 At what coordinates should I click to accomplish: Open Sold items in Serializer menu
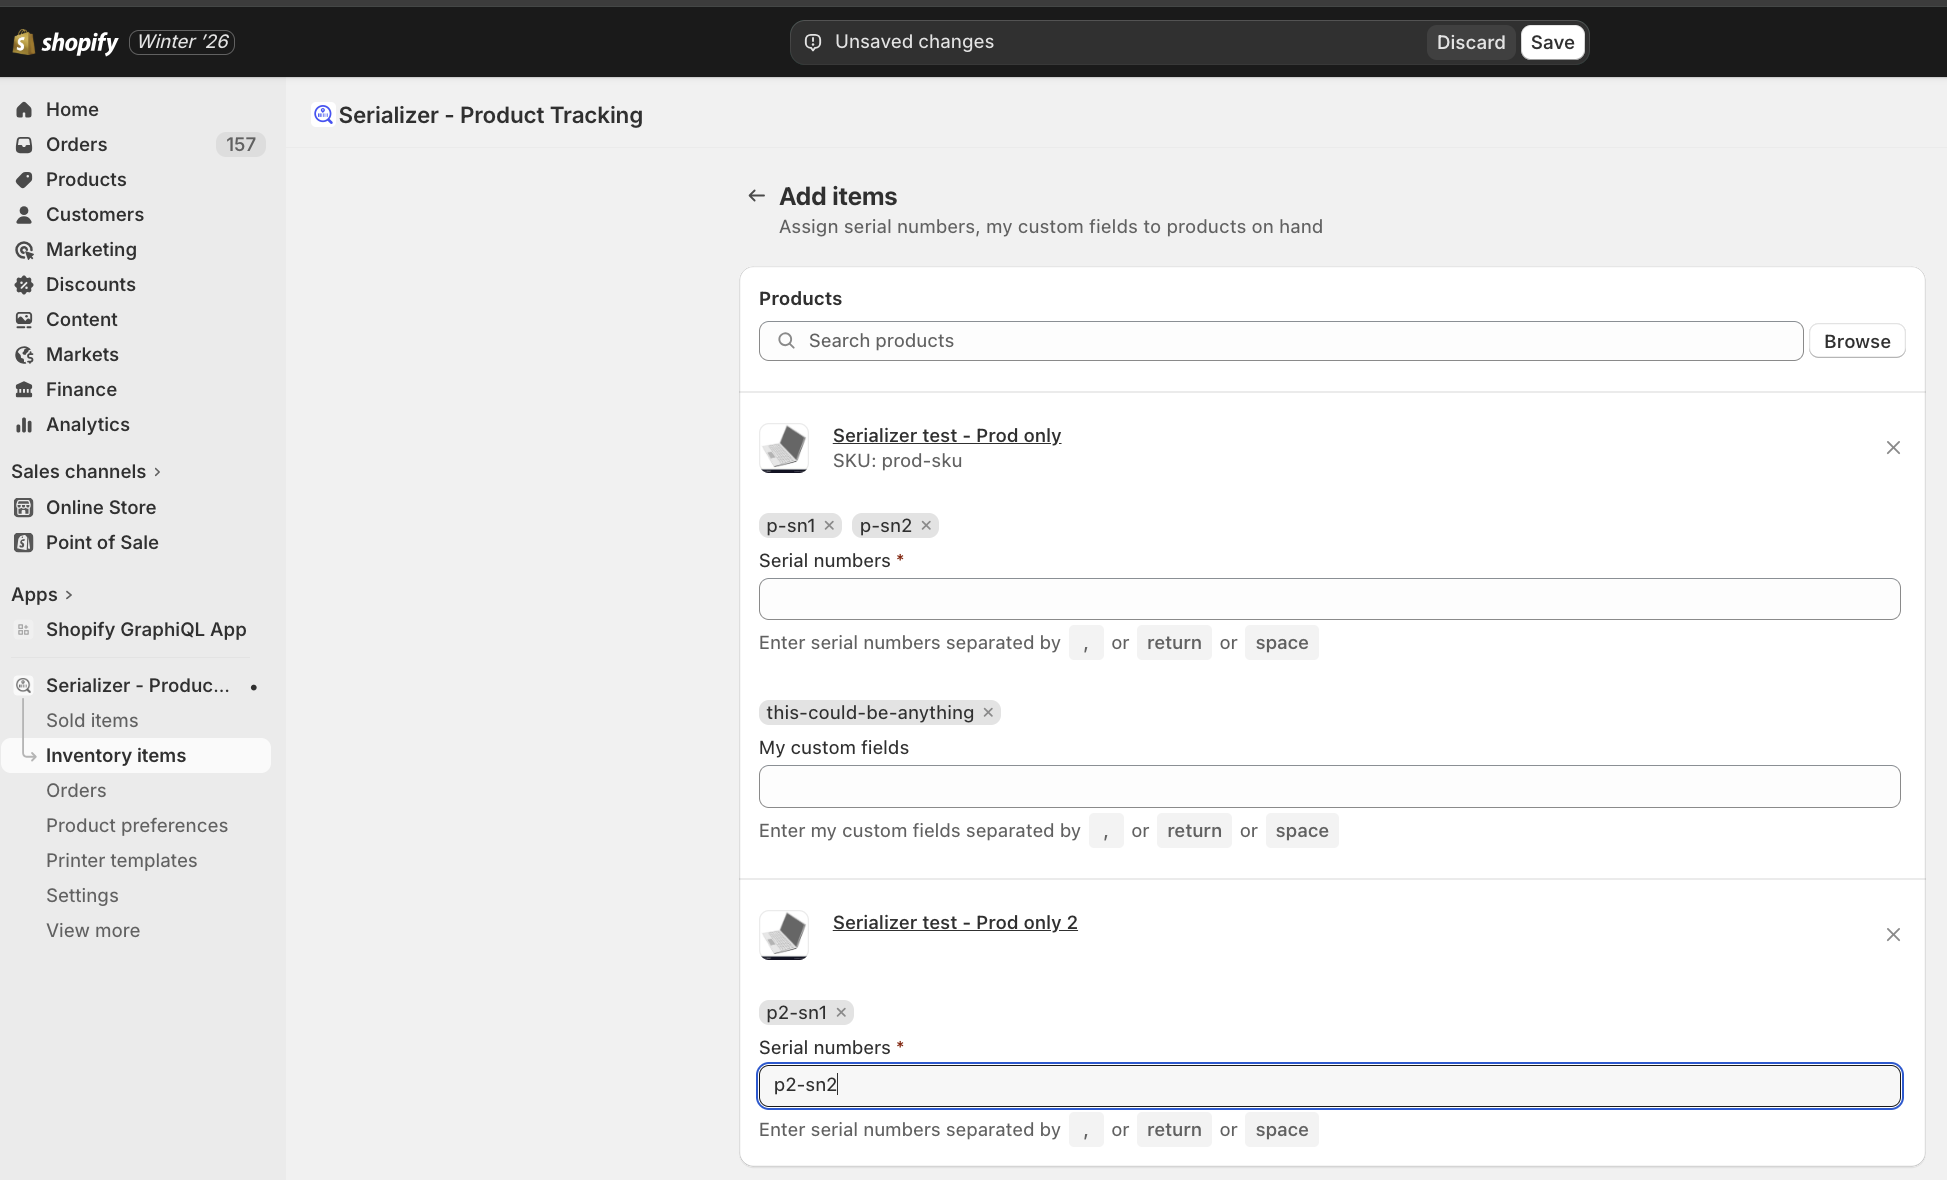(92, 721)
